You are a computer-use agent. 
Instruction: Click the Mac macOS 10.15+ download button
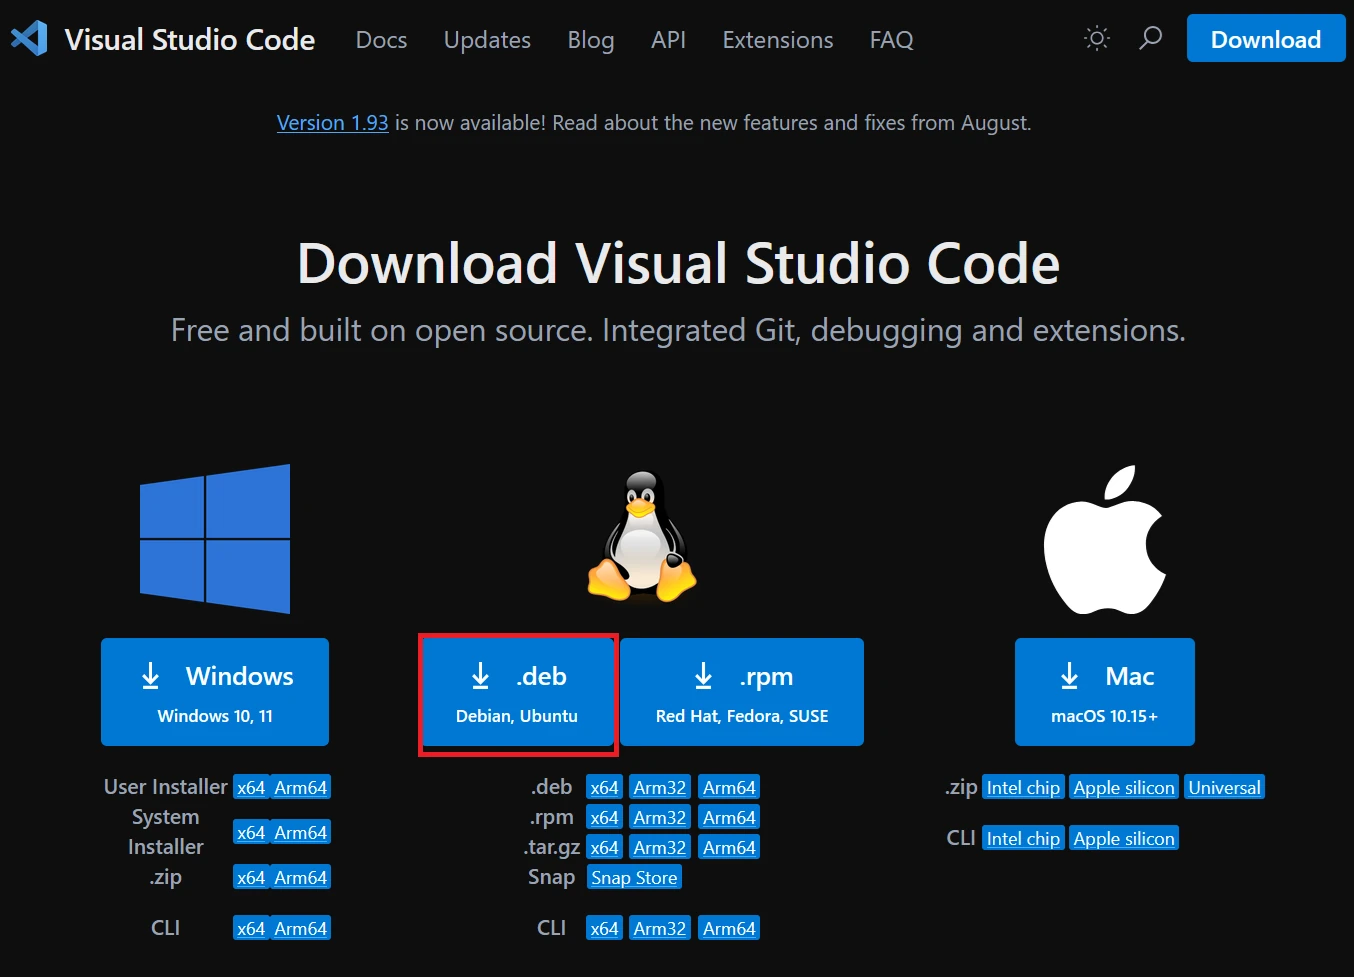tap(1105, 692)
